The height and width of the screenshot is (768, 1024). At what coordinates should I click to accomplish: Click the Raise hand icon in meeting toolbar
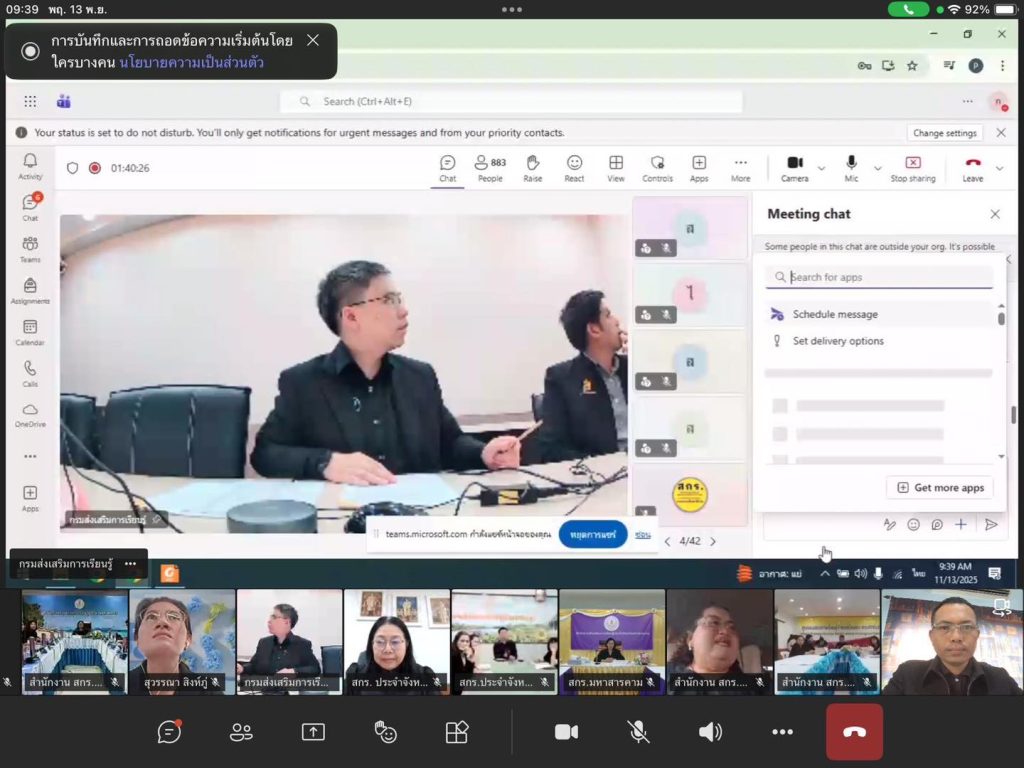[x=532, y=166]
